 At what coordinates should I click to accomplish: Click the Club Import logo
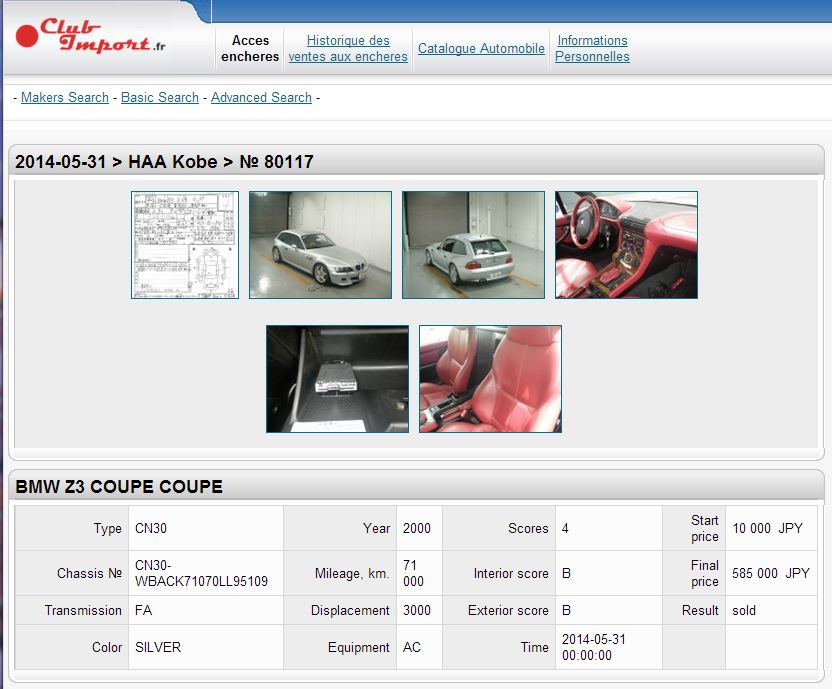click(x=91, y=38)
